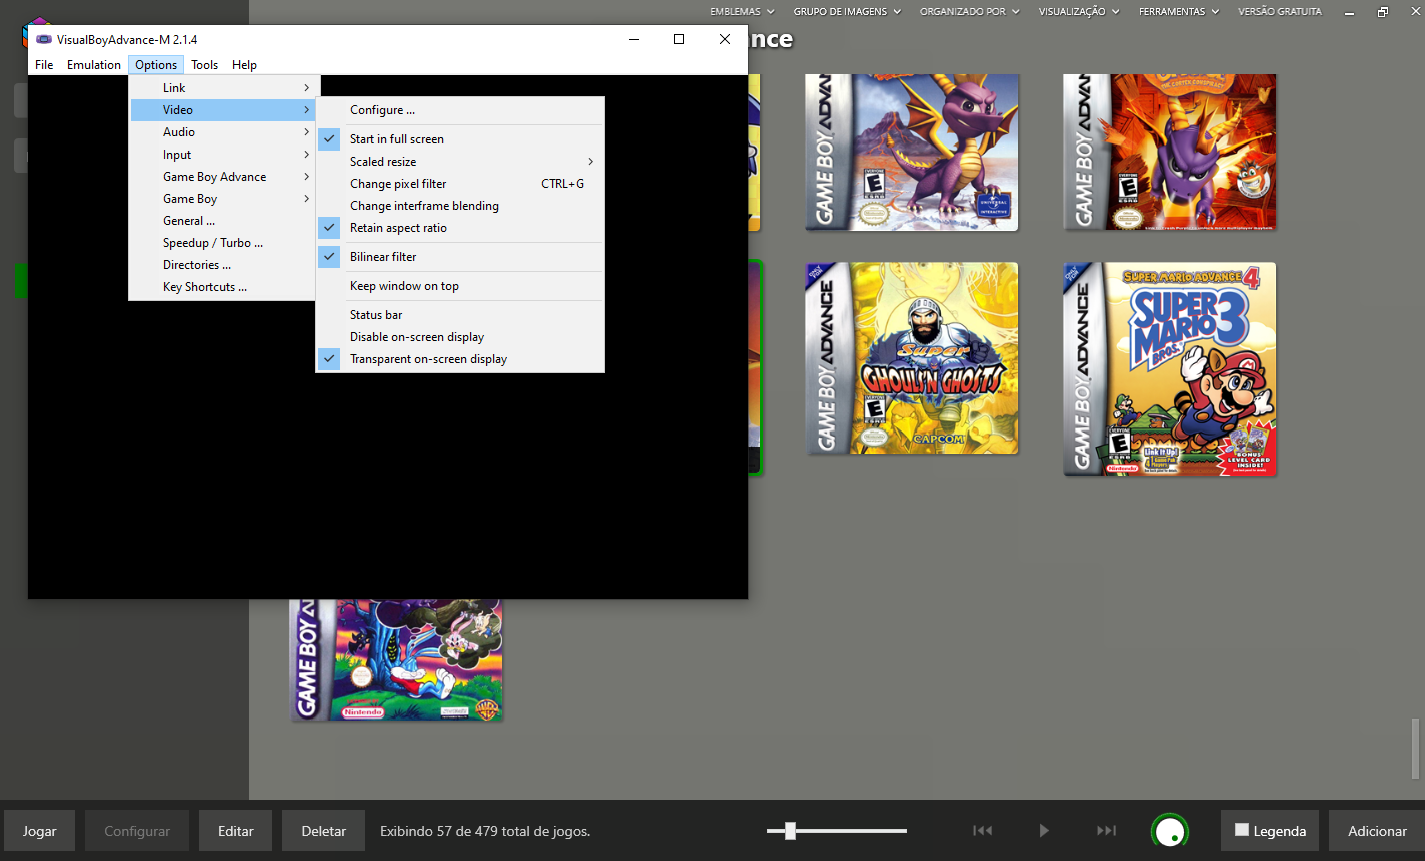
Task: Open the Tools menu
Action: coord(205,65)
